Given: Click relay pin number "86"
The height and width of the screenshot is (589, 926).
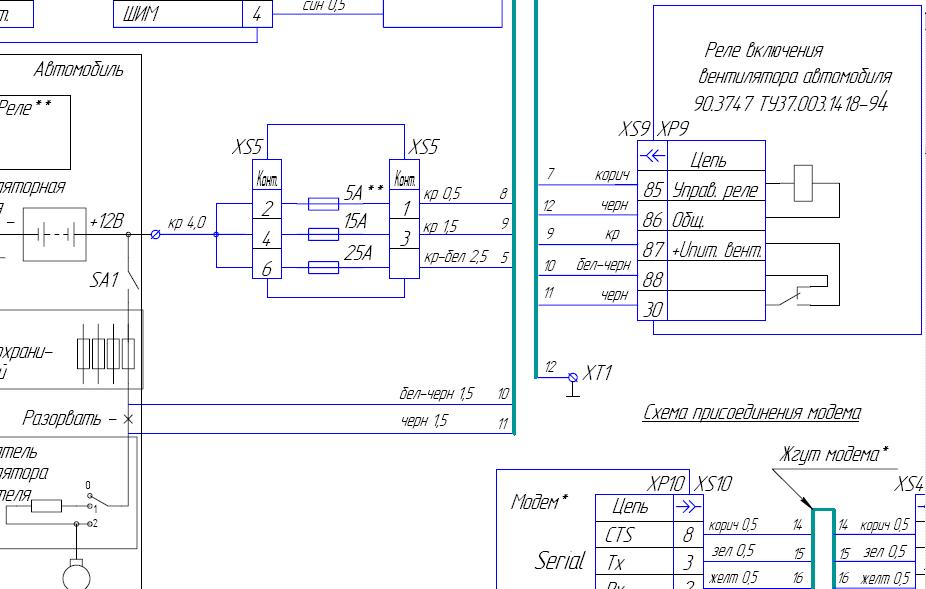Looking at the screenshot, I should click(x=653, y=220).
